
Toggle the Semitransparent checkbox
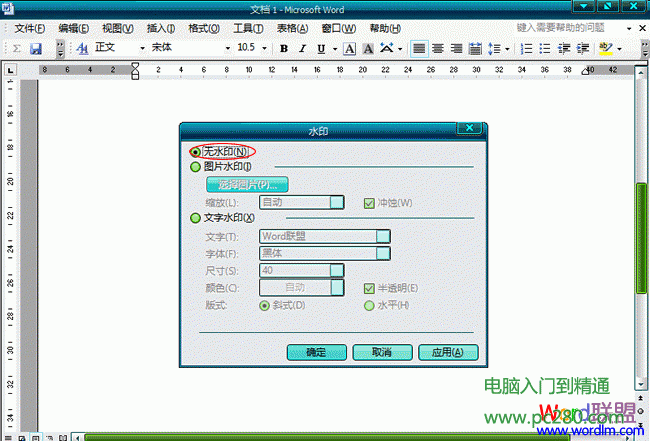pos(369,288)
